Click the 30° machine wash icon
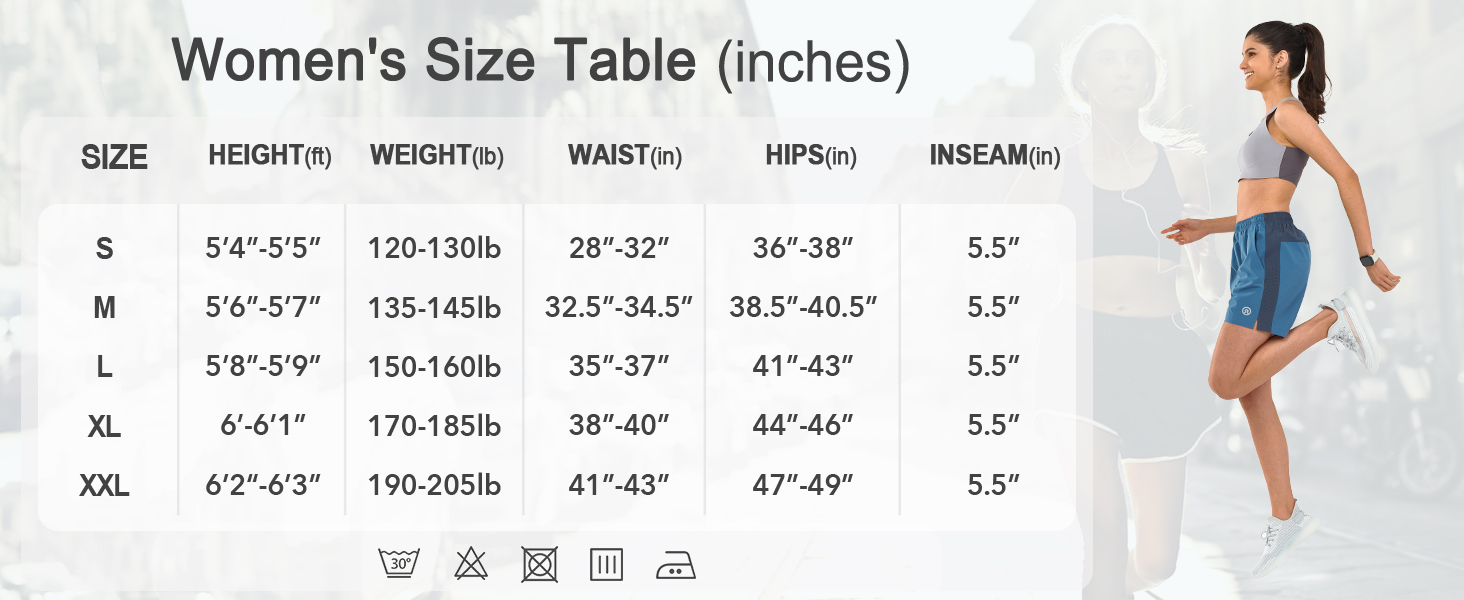The image size is (1464, 600). point(399,564)
